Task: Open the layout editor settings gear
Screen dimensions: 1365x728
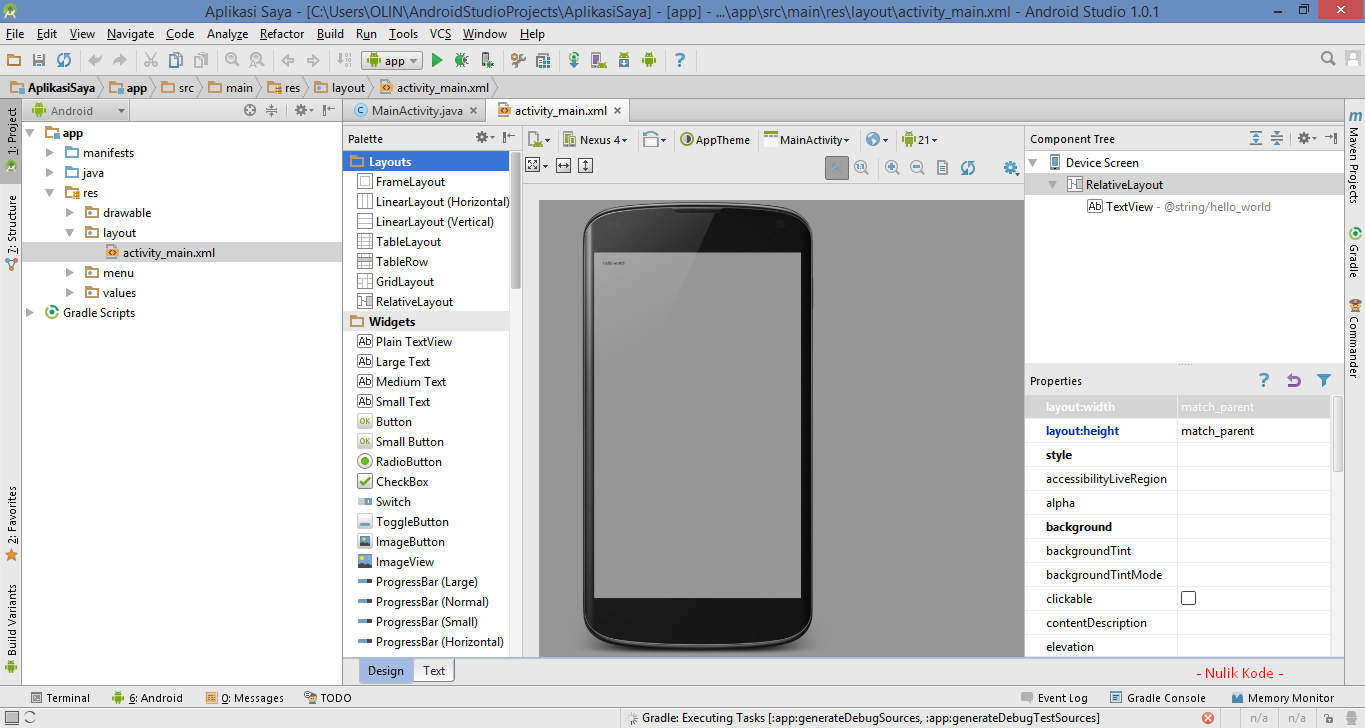Action: [x=1011, y=168]
